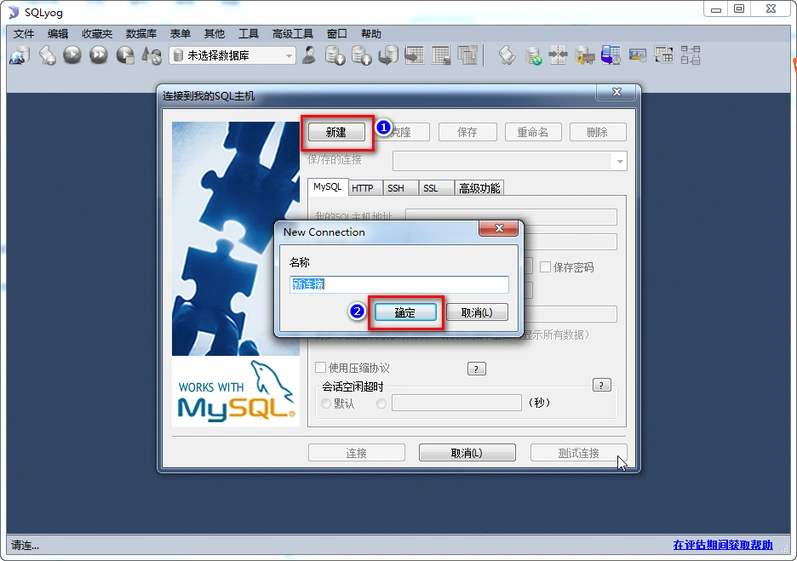Click the timeout seconds input field

pyautogui.click(x=457, y=403)
